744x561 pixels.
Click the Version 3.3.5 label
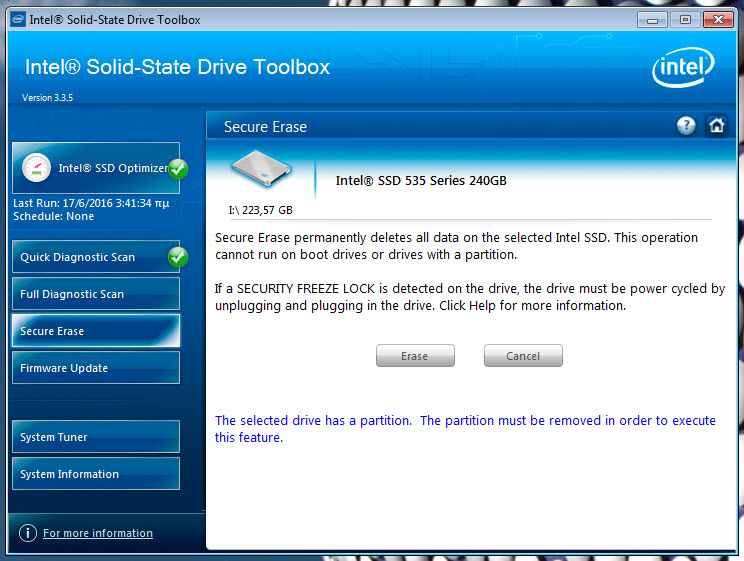click(x=47, y=98)
